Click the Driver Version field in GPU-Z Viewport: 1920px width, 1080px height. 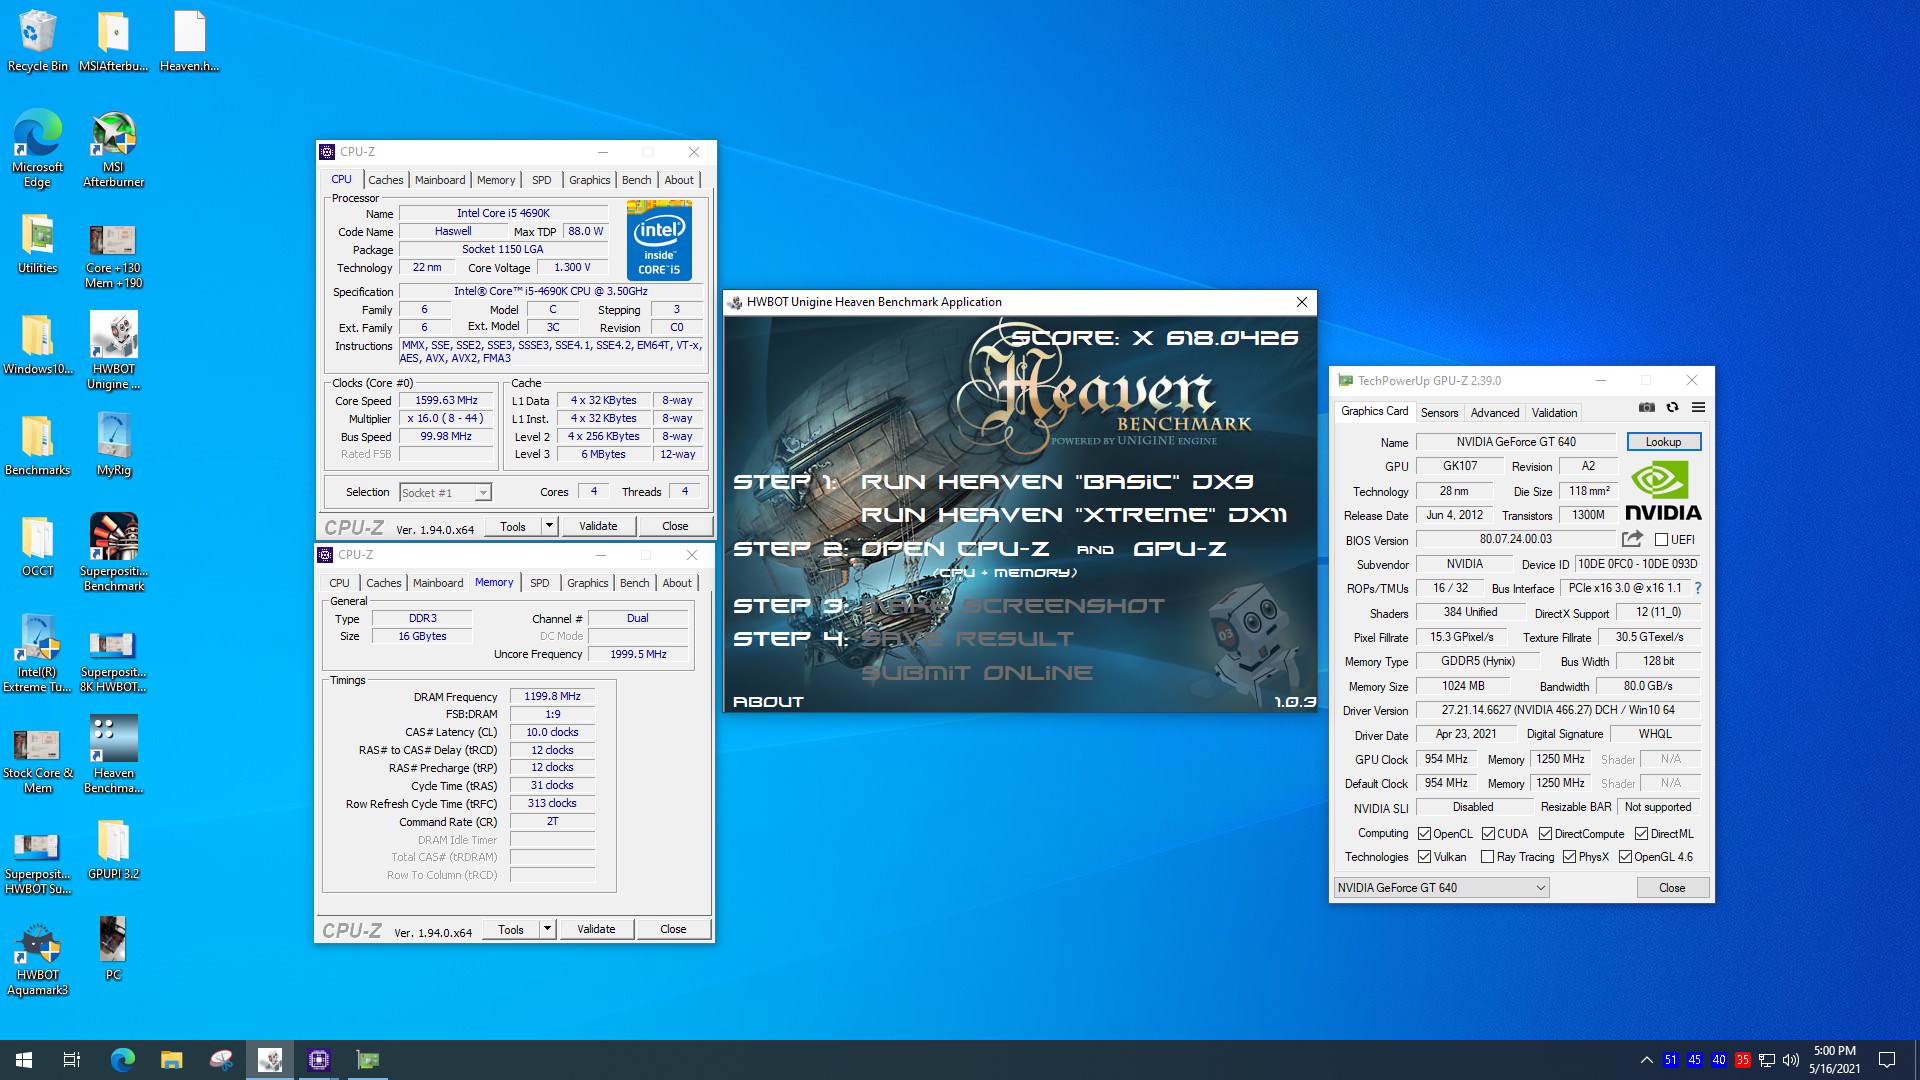point(1558,710)
